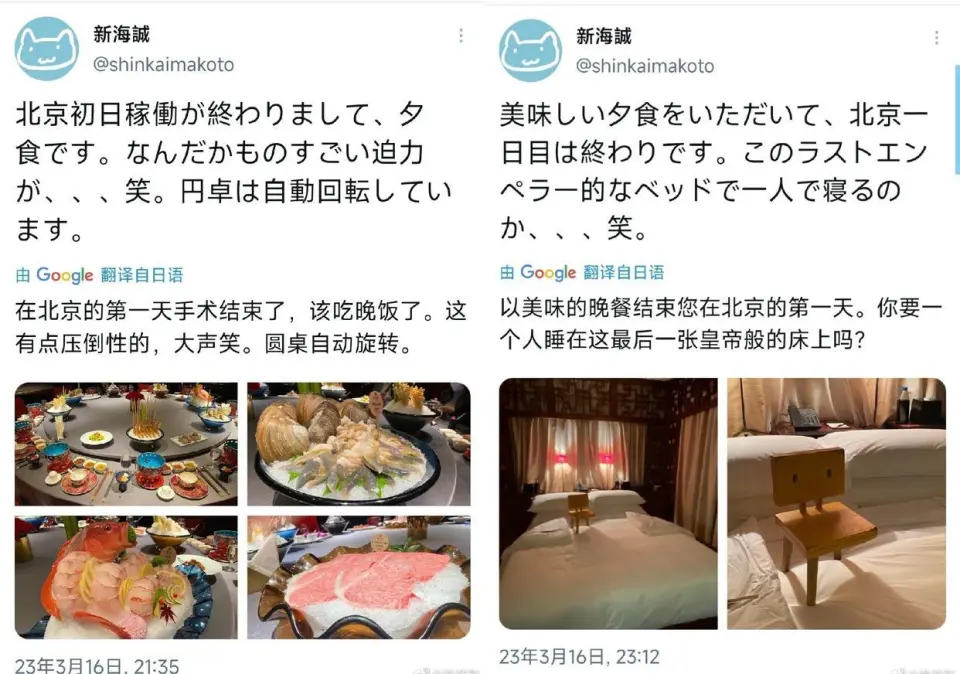Click 新海誠 display name on right tweet
Viewport: 960px width, 674px height.
tap(604, 36)
